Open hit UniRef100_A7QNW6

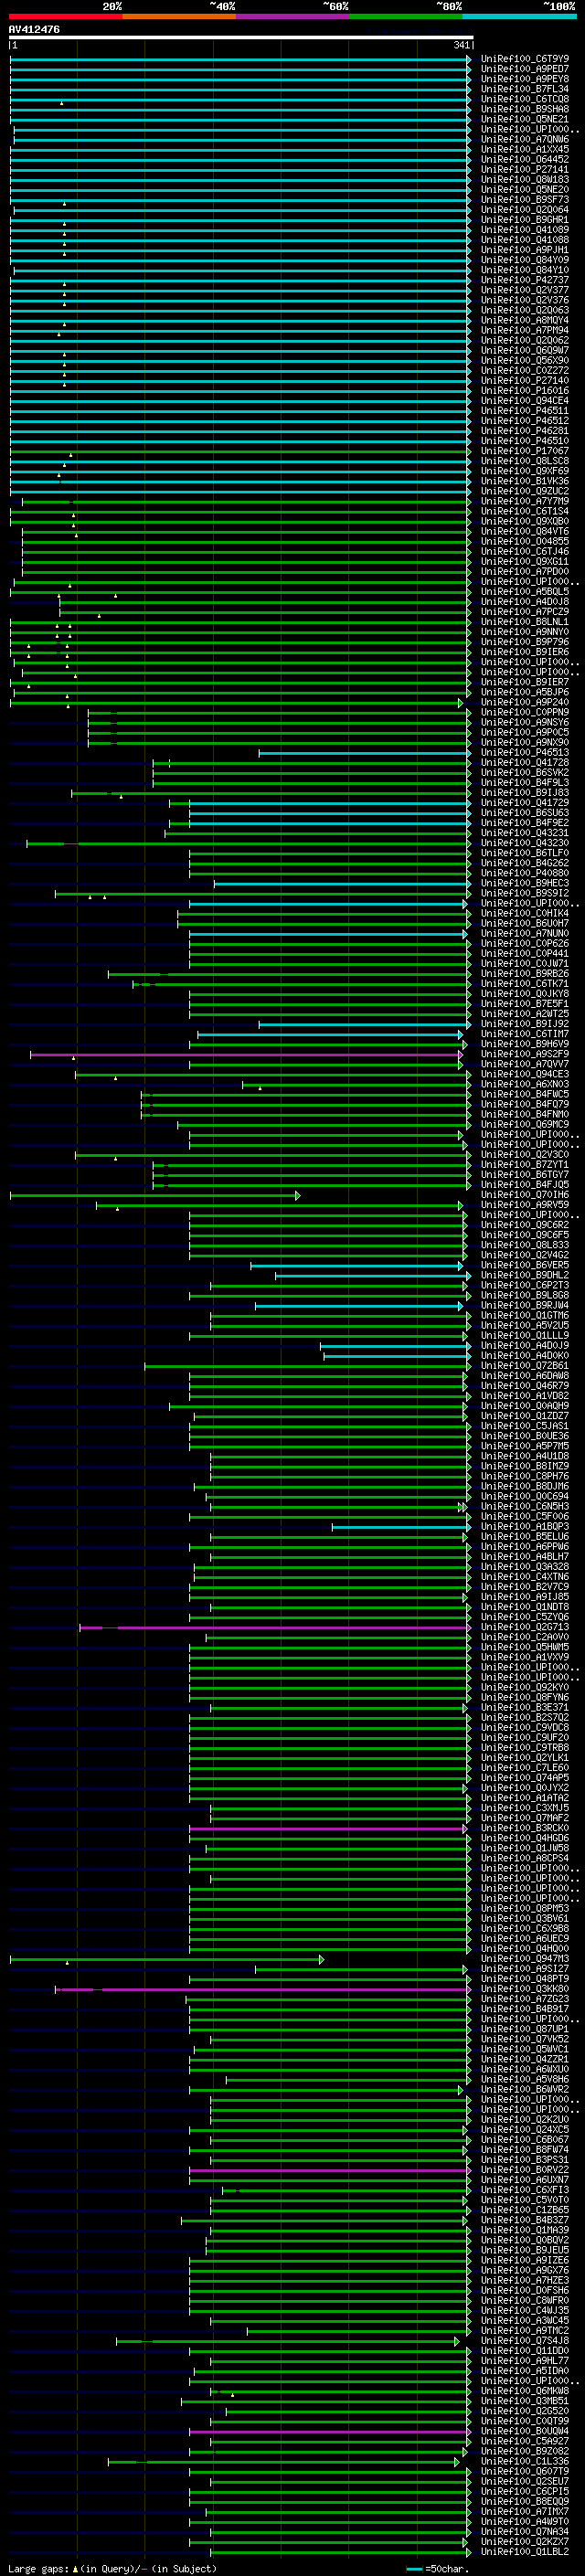[x=525, y=139]
